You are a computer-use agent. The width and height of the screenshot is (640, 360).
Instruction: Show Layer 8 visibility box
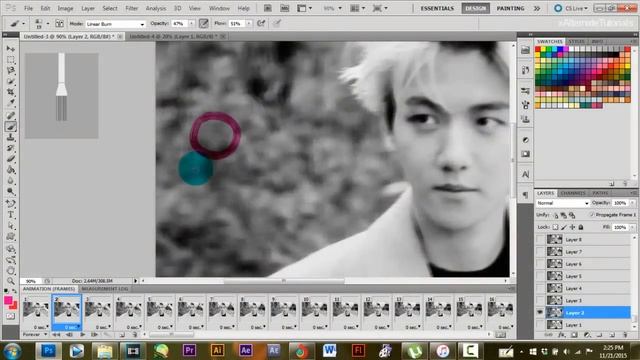(x=540, y=240)
